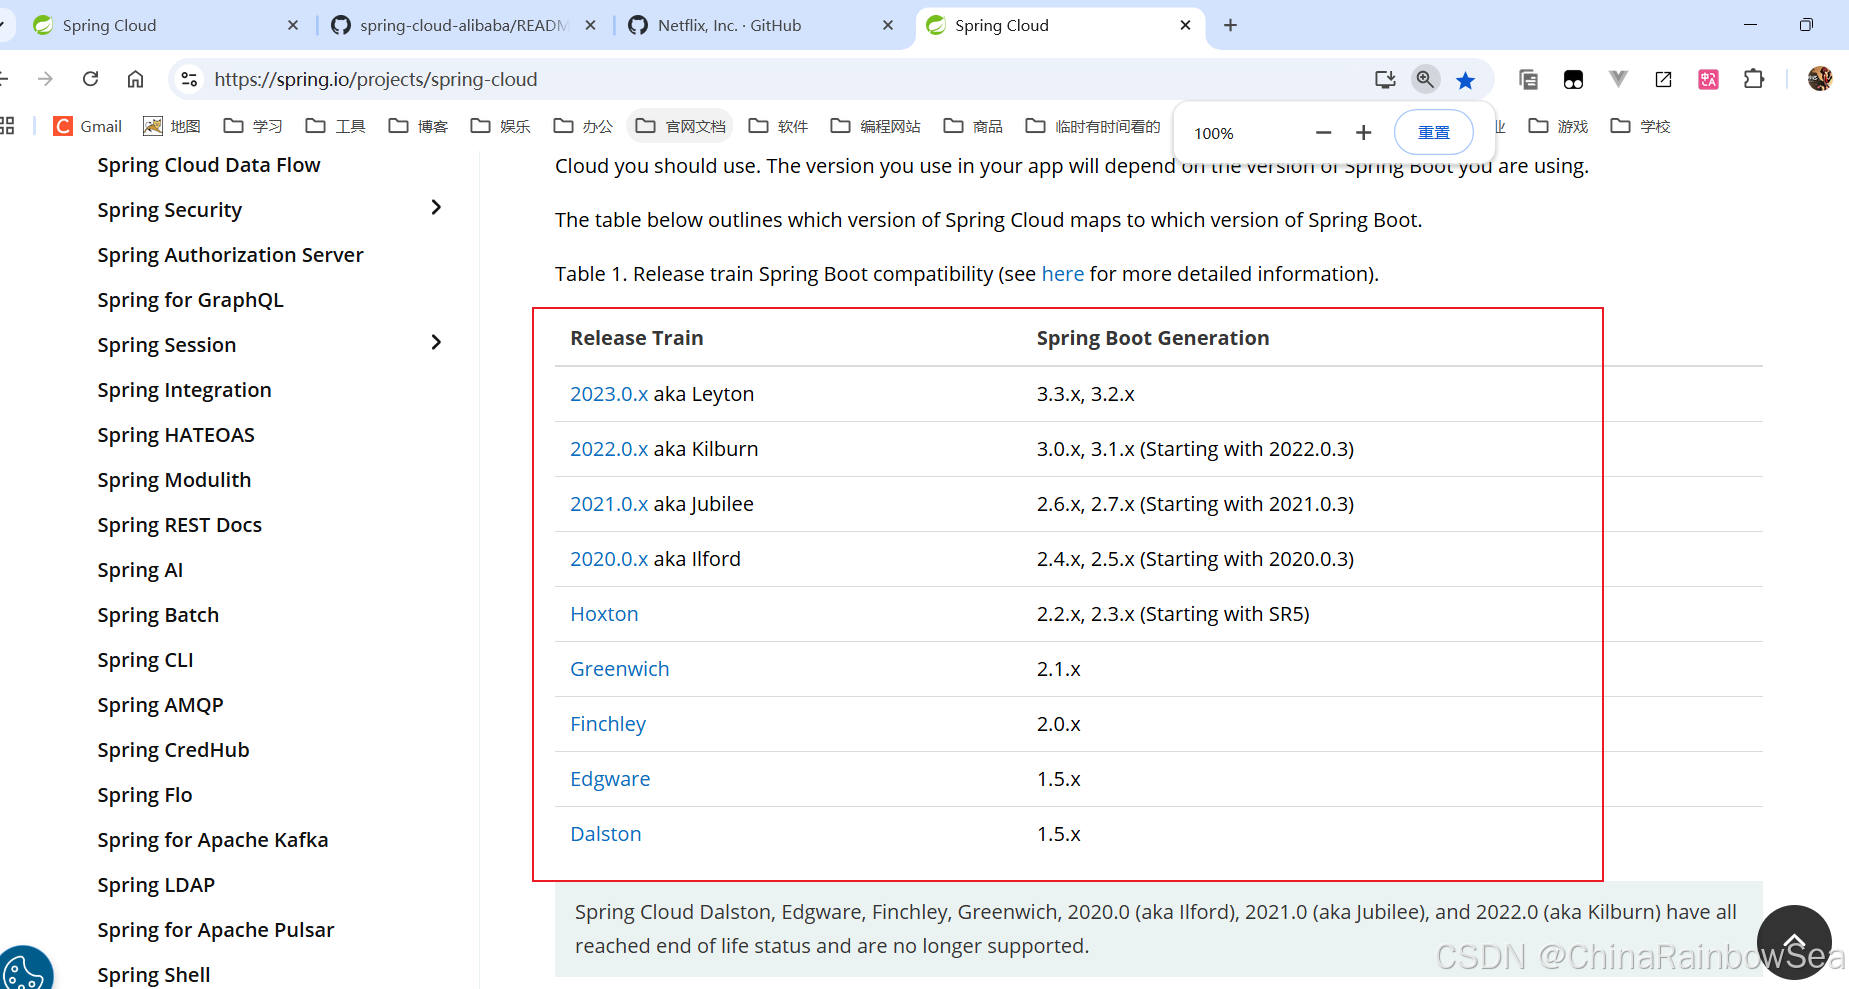Viewport: 1849px width, 989px height.
Task: Increase zoom with the plus button
Action: point(1364,133)
